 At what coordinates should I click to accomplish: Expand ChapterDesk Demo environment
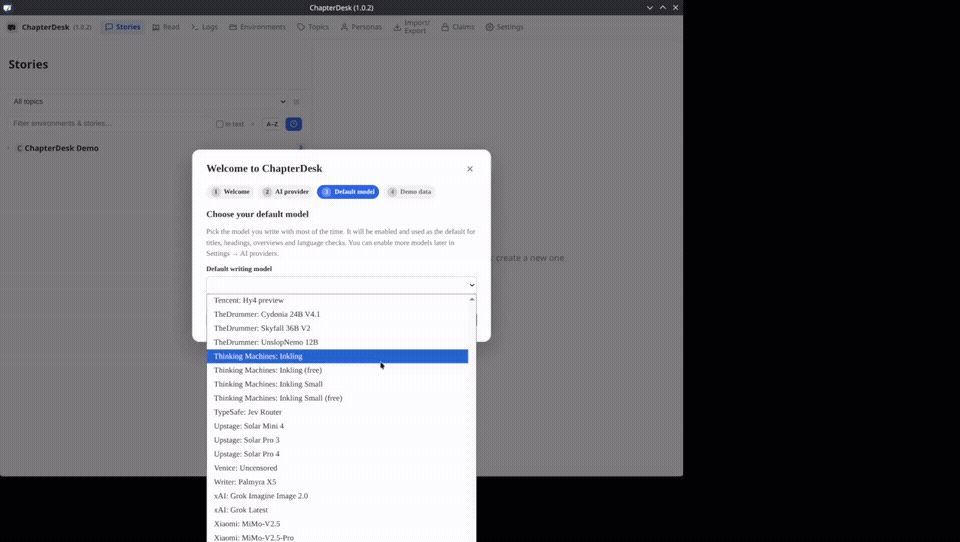coord(9,148)
